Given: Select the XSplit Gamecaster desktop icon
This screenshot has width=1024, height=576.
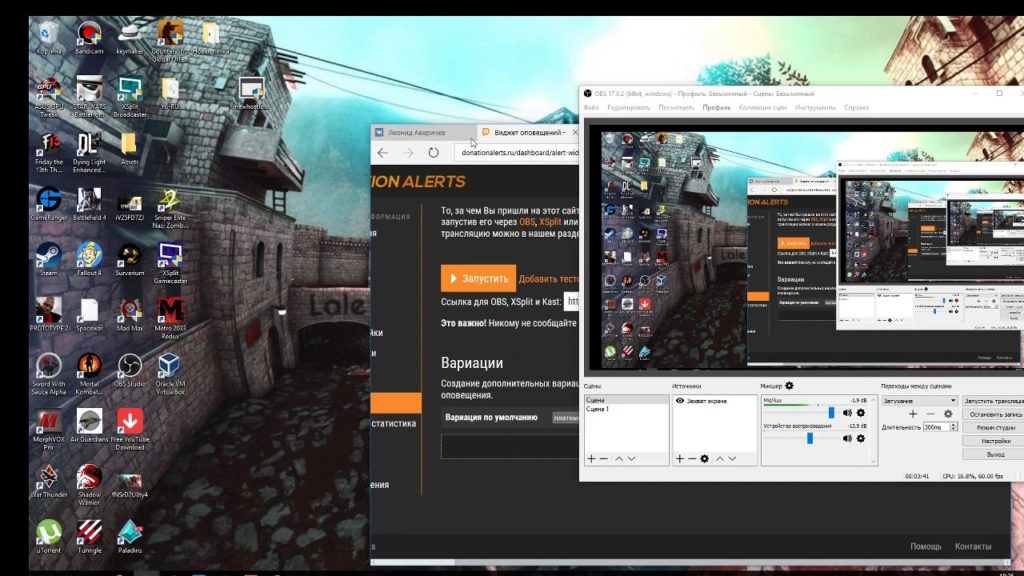Looking at the screenshot, I should (x=170, y=263).
